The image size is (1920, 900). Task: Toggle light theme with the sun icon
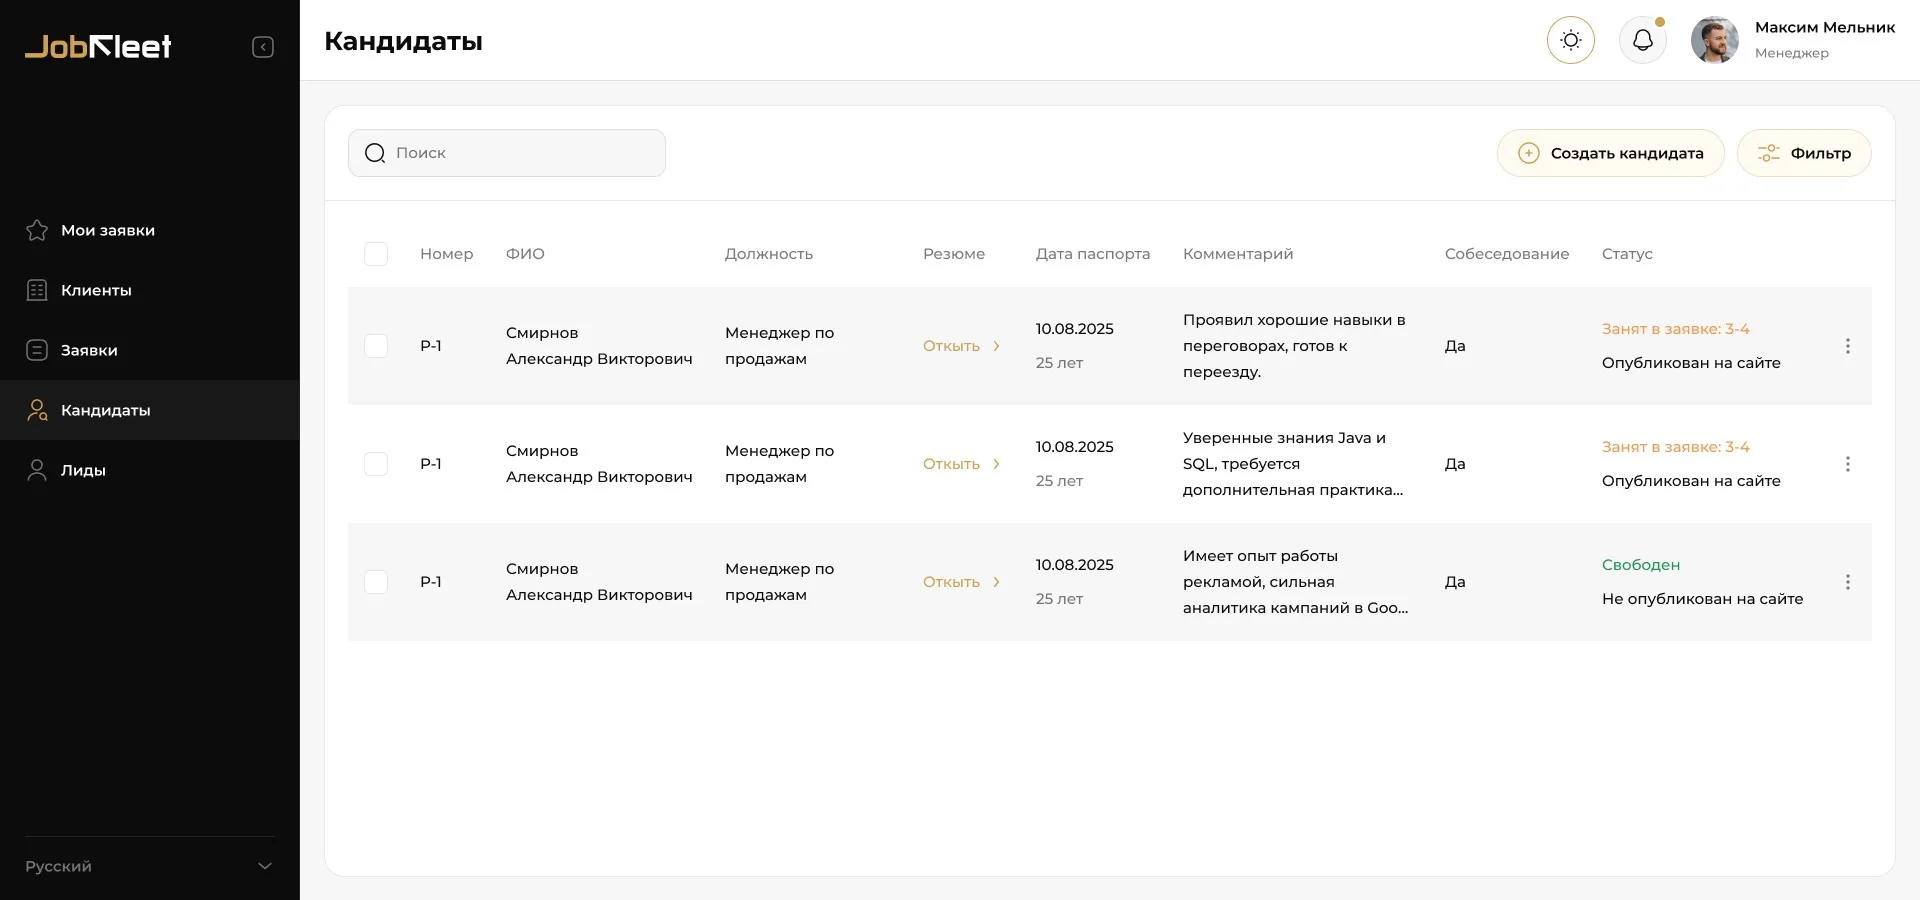click(x=1570, y=41)
